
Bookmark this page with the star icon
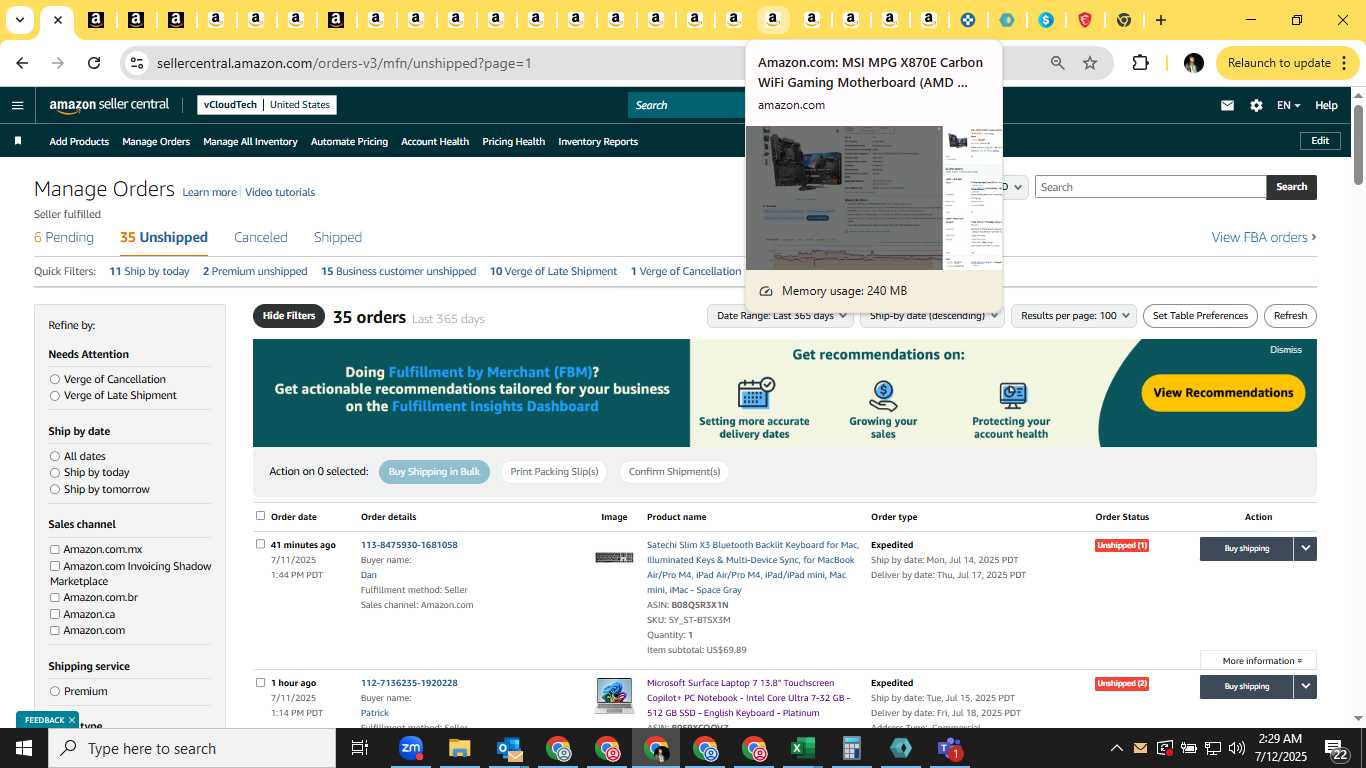[1090, 63]
